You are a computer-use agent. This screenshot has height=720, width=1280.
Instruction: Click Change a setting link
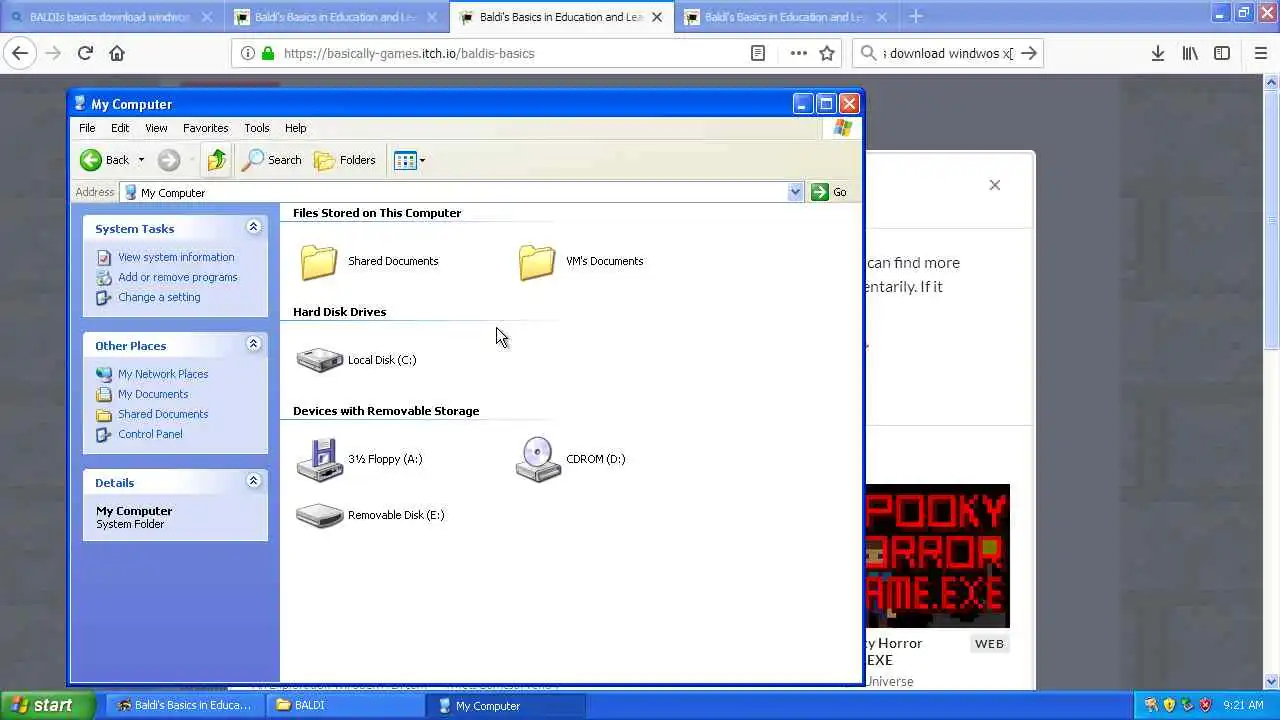[x=159, y=297]
